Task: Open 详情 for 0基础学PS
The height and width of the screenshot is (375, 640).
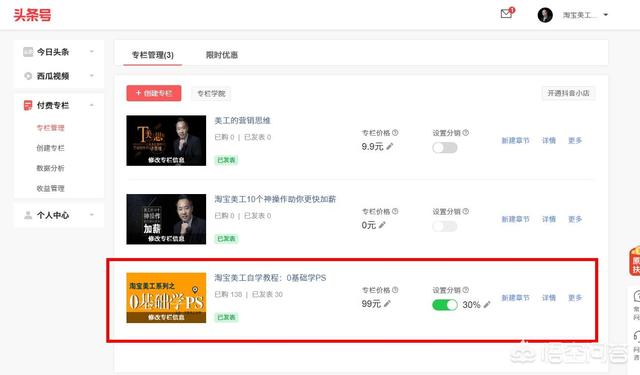Action: click(549, 298)
